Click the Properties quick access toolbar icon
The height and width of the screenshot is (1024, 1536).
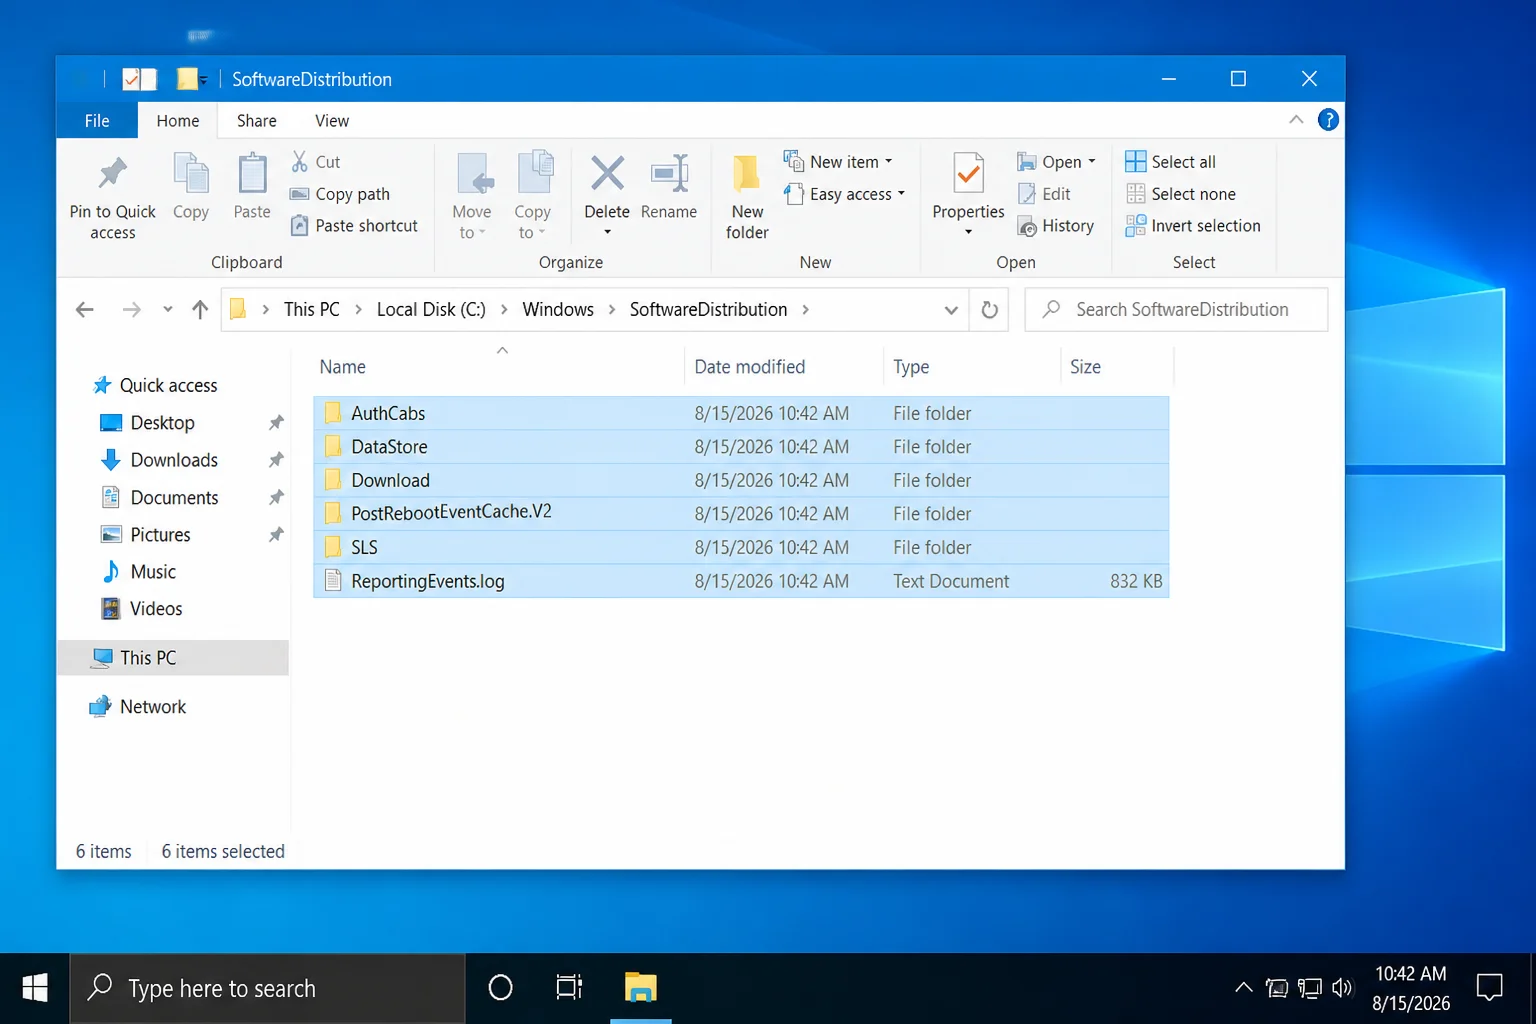pos(131,79)
